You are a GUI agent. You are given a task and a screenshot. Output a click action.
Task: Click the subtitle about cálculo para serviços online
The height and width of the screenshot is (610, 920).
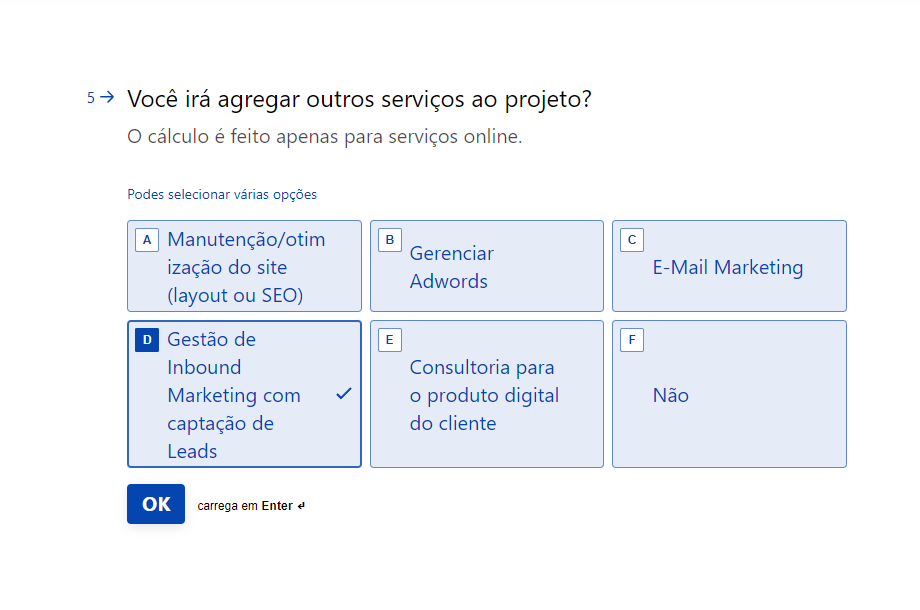(x=324, y=137)
